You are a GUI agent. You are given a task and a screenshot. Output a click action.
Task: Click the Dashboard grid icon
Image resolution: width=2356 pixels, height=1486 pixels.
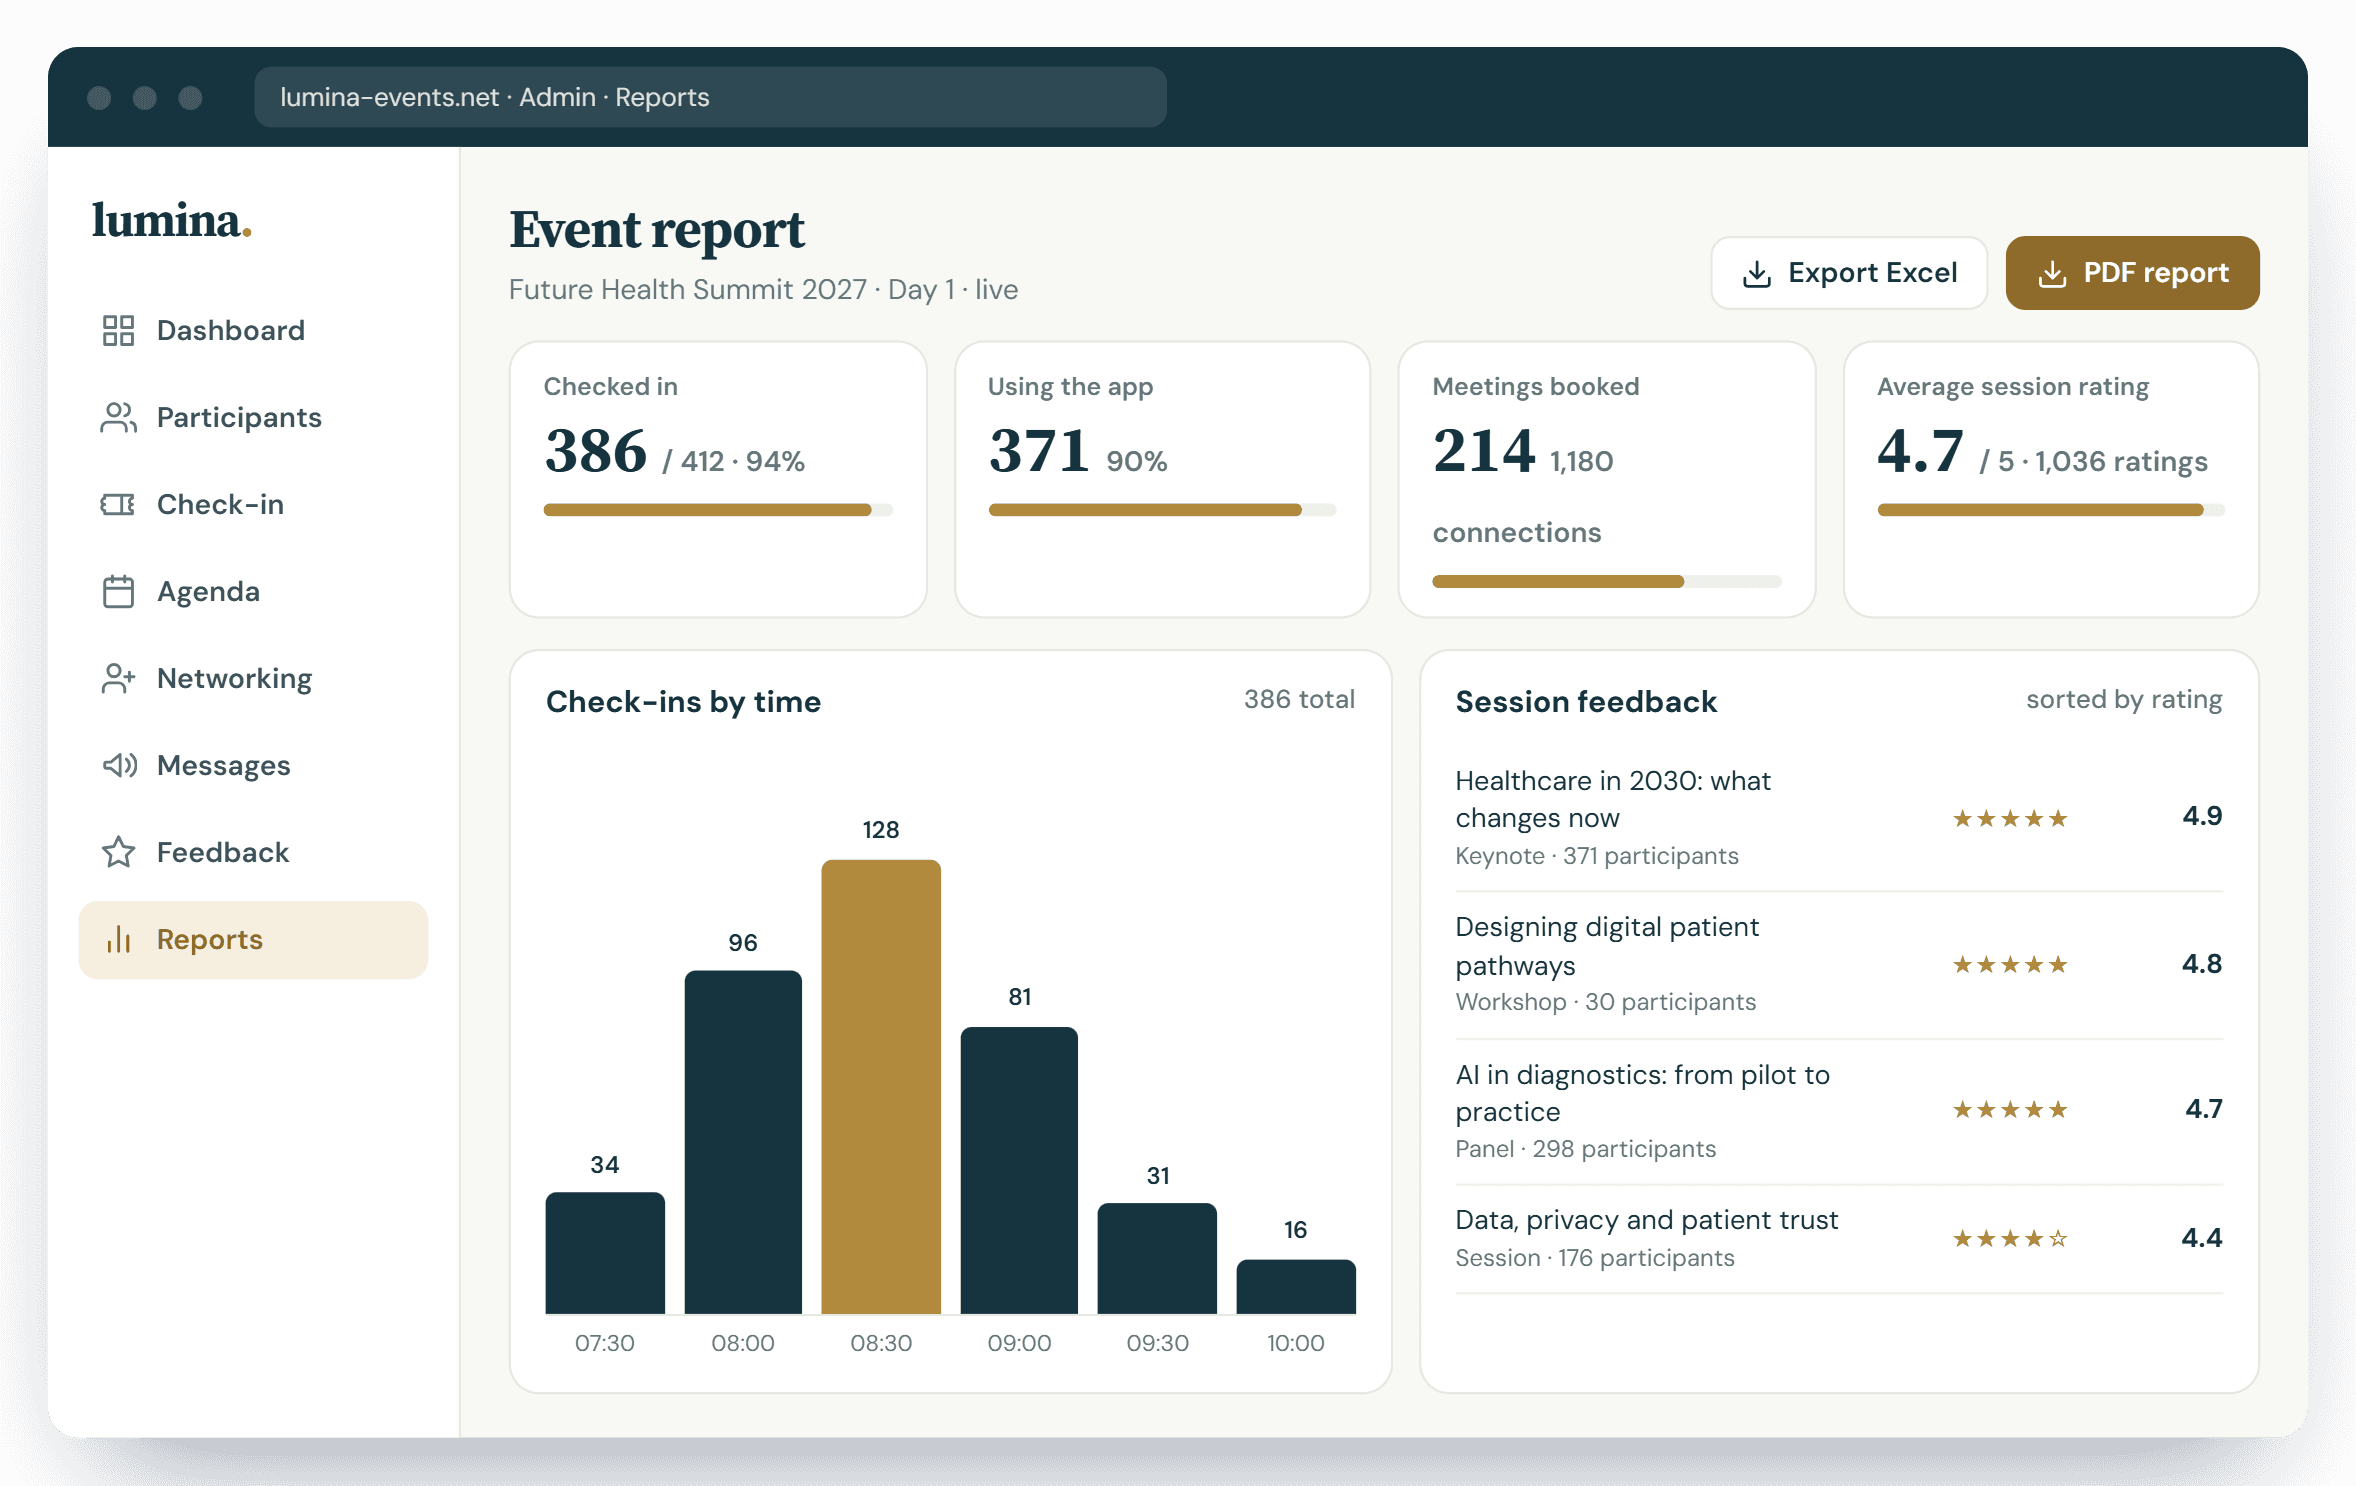point(118,330)
